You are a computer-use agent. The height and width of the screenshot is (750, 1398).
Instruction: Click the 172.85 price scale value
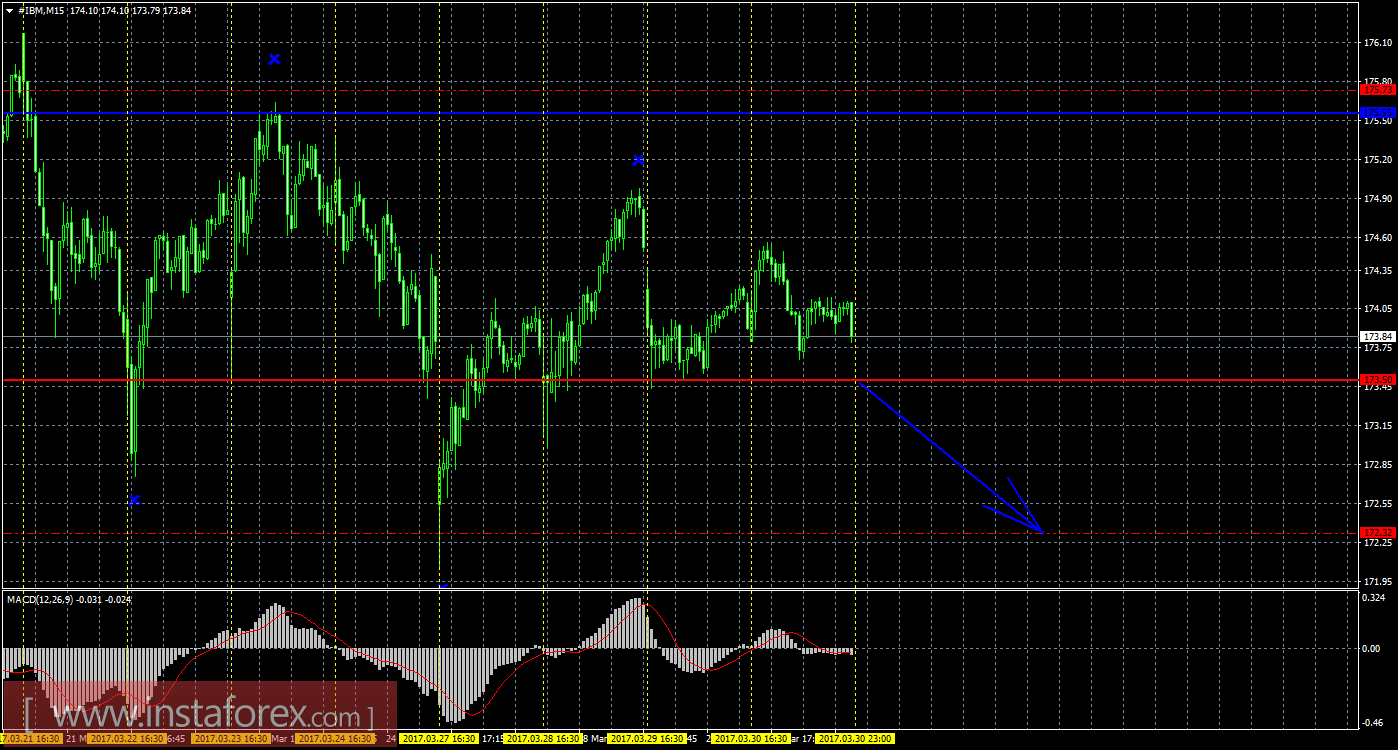click(1378, 465)
